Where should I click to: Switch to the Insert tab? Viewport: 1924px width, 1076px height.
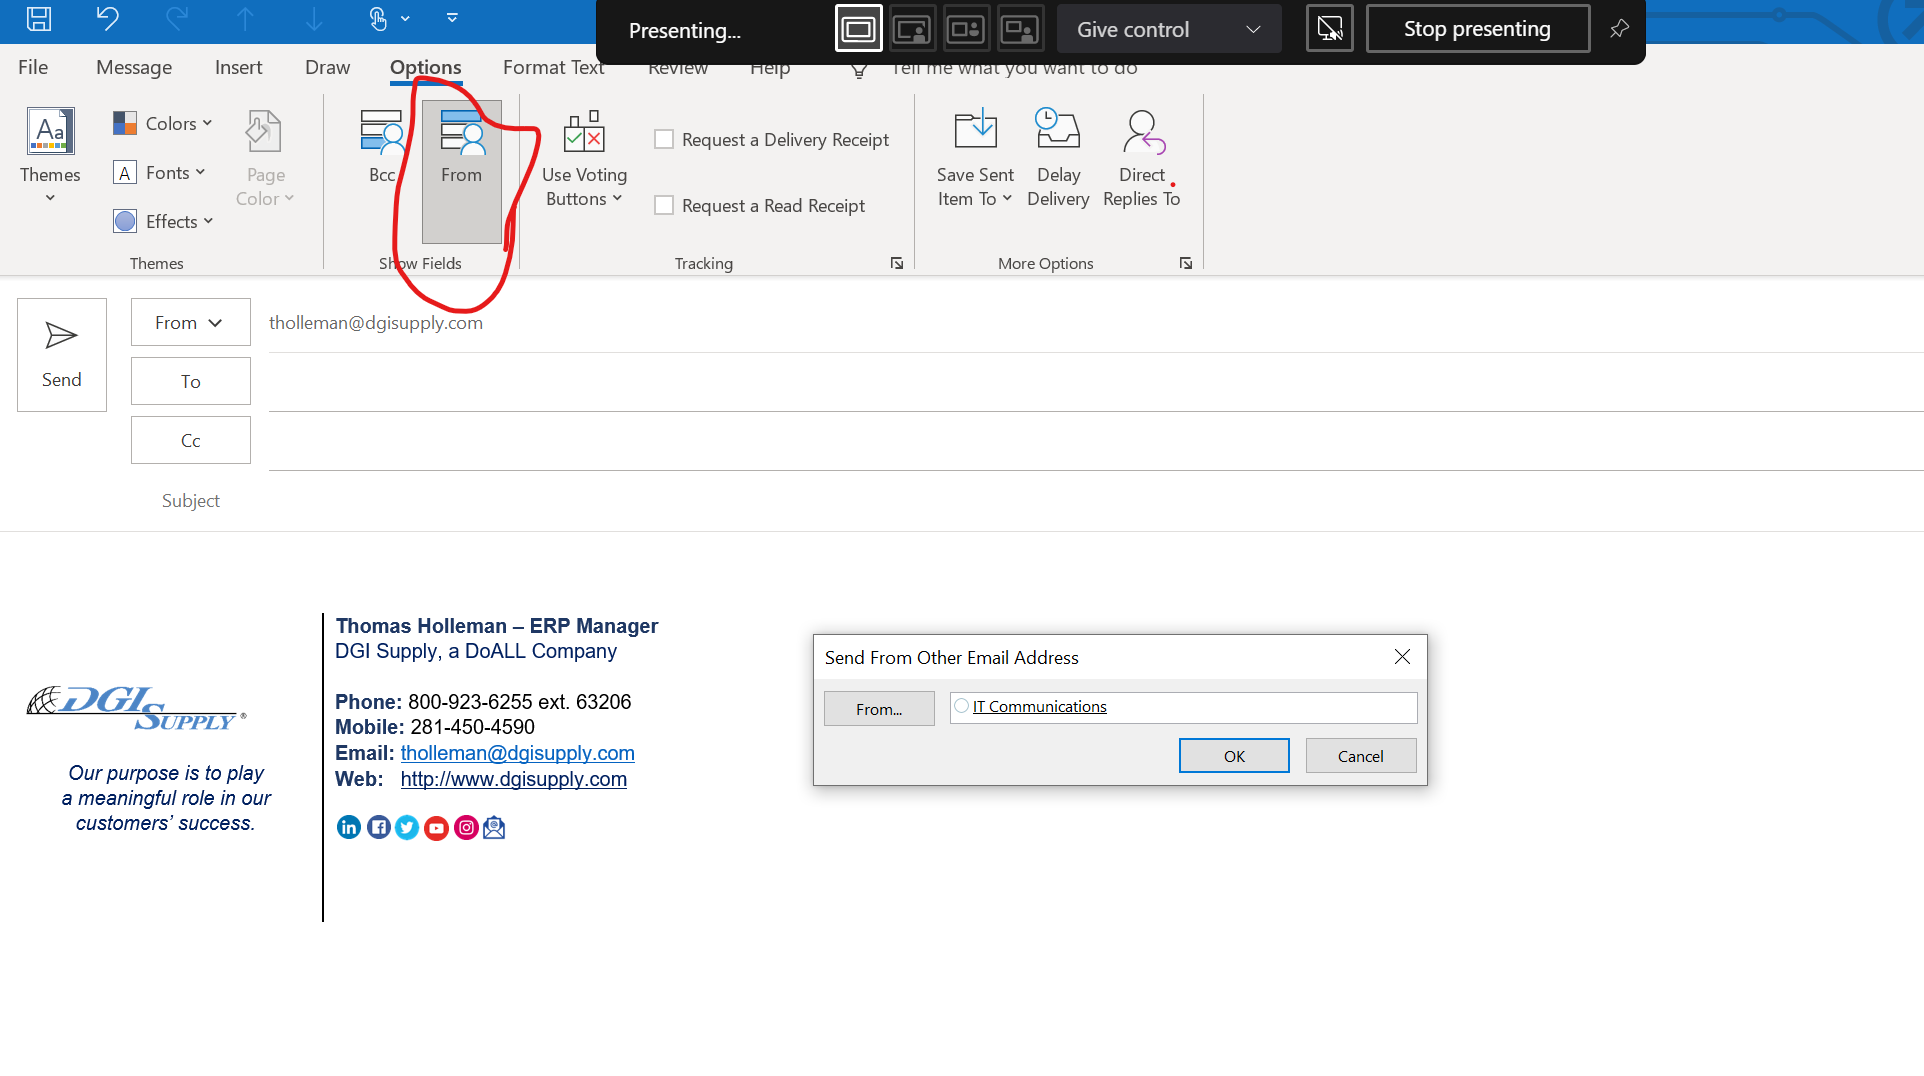[x=238, y=67]
